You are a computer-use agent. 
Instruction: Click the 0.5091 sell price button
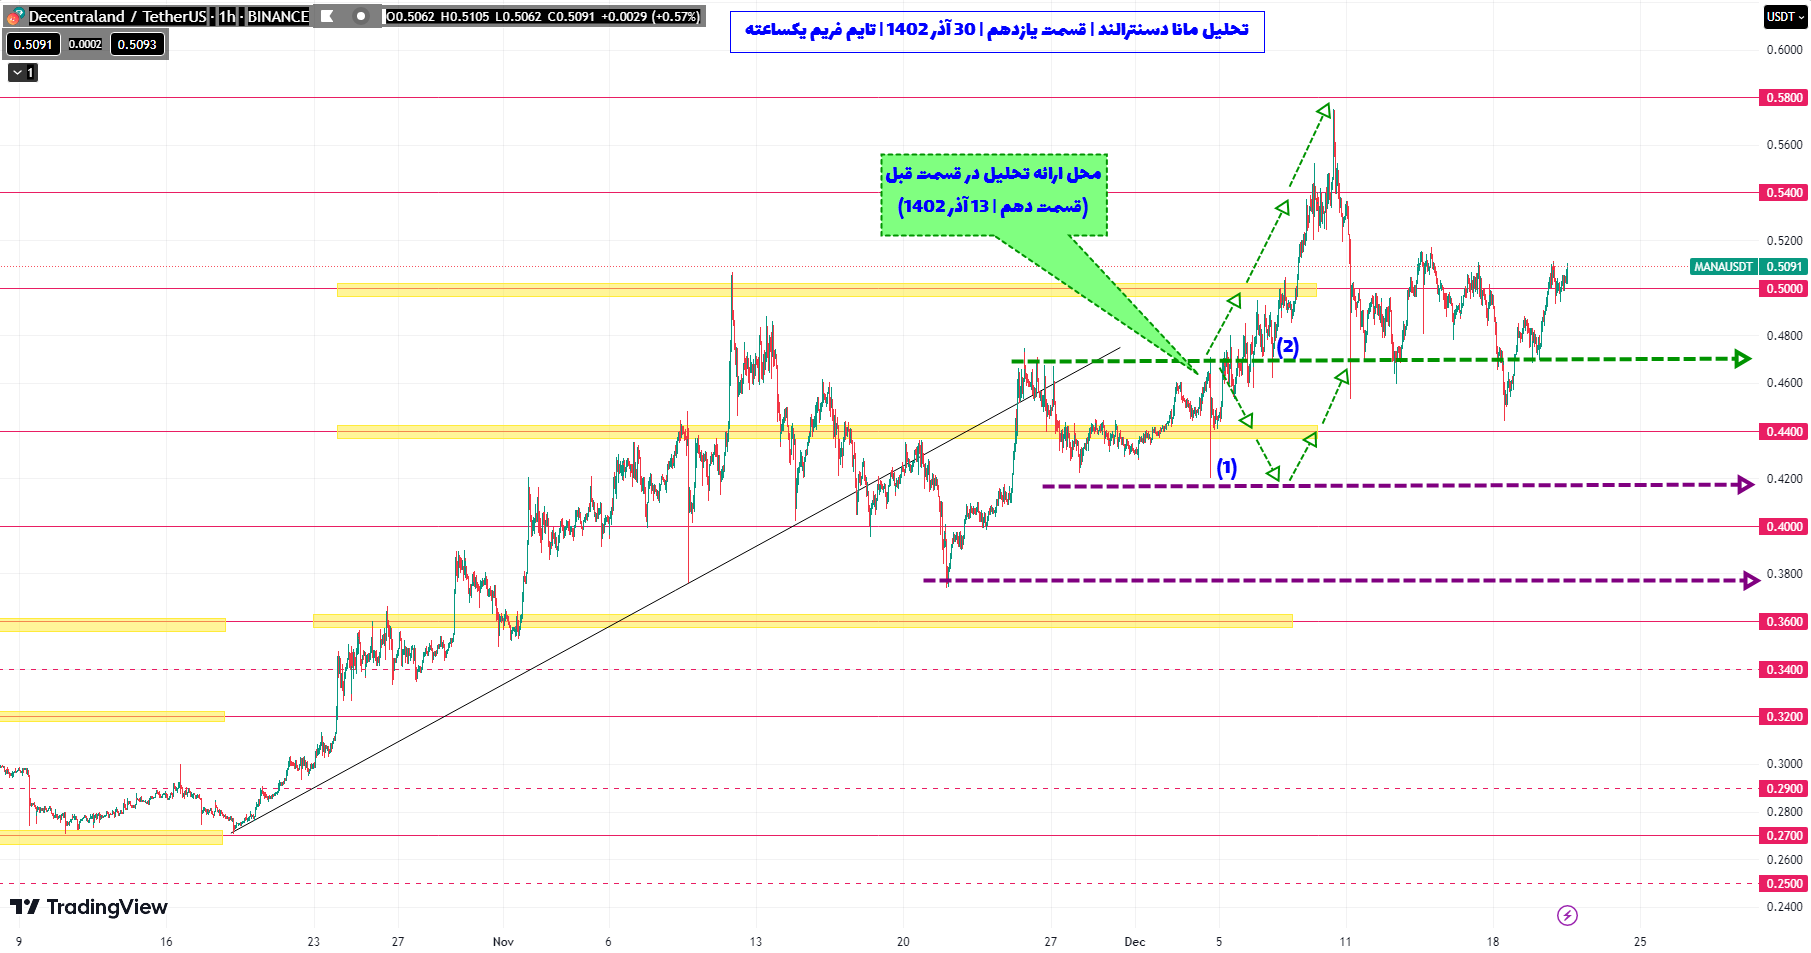pos(33,45)
